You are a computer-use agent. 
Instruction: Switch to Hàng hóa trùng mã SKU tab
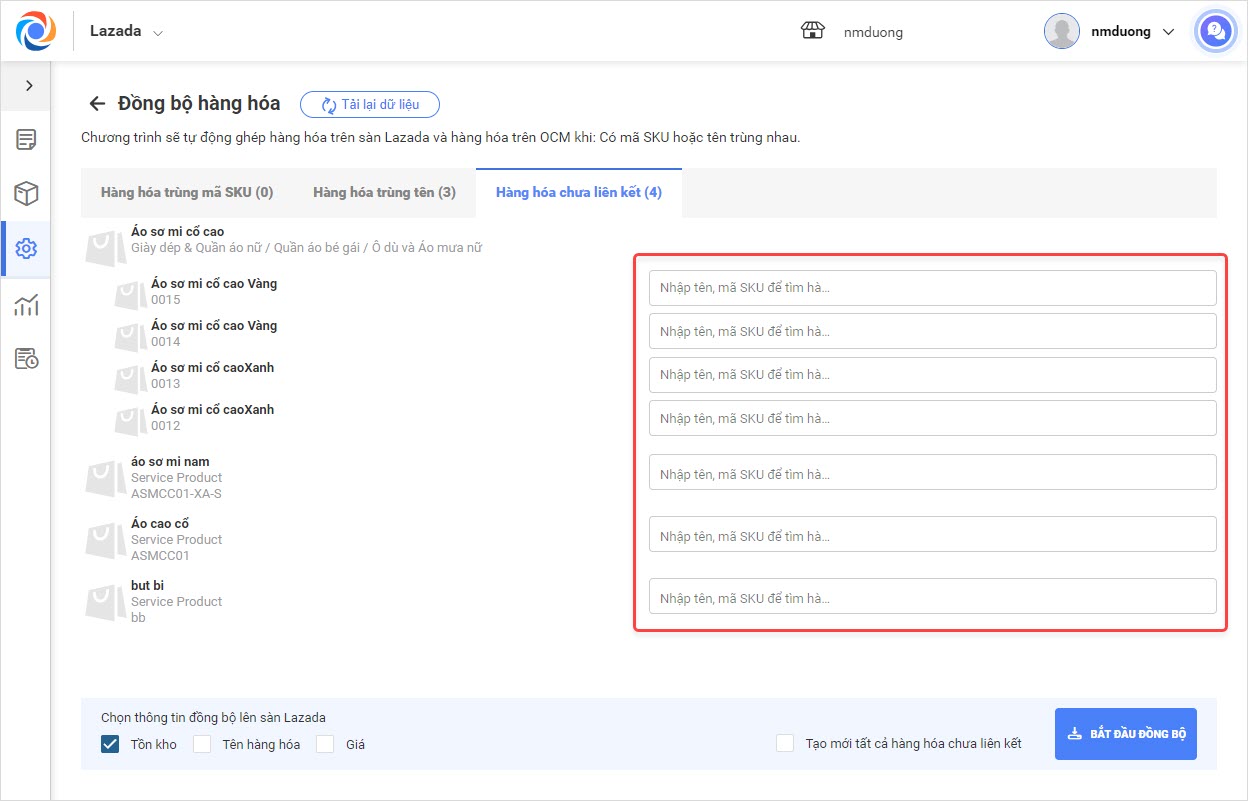[187, 192]
